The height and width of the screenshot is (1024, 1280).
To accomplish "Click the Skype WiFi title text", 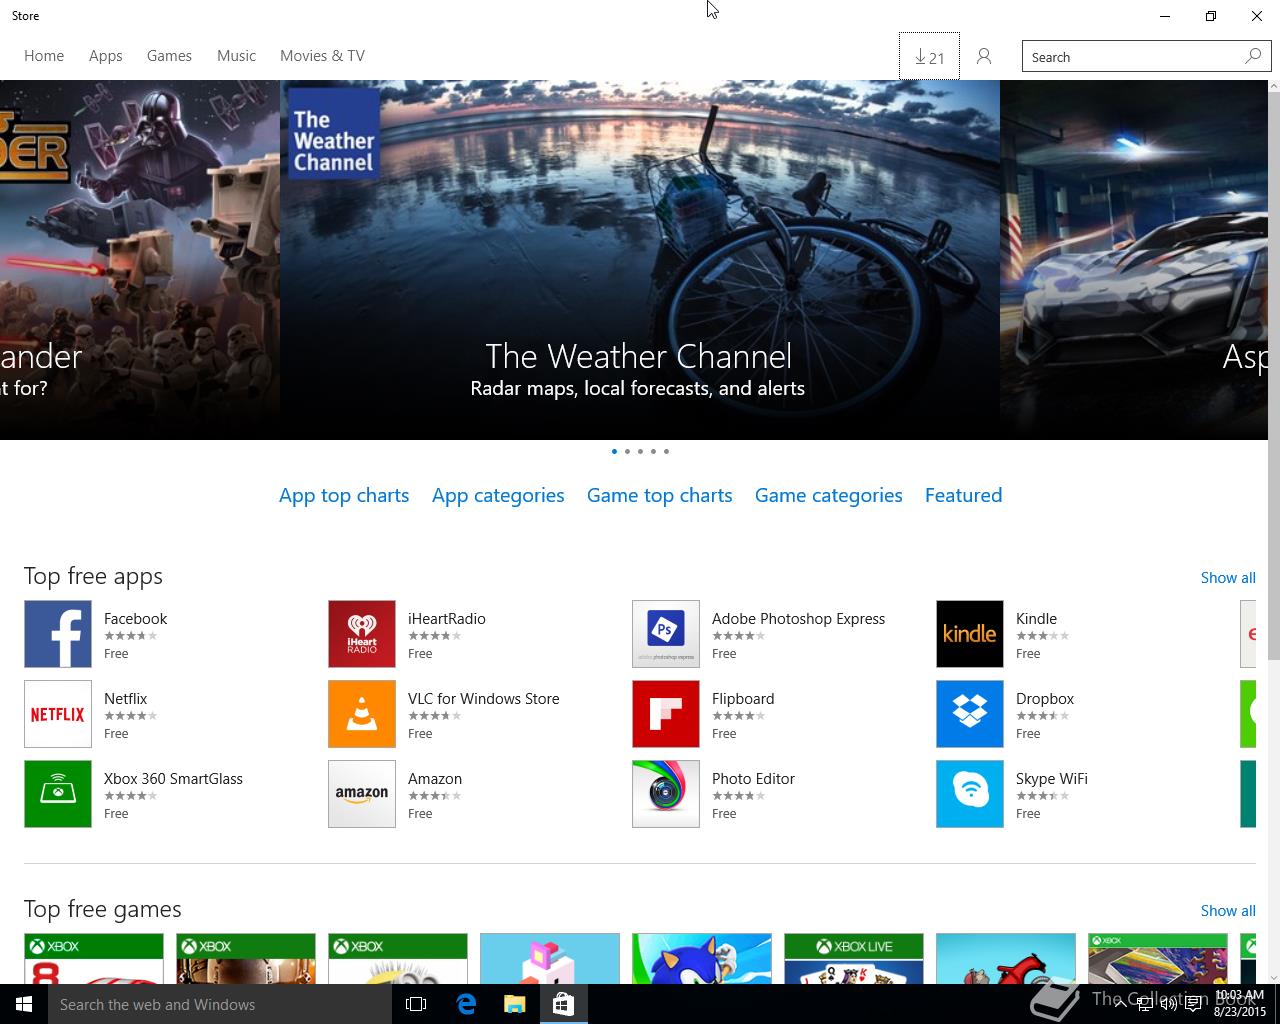I will [x=1051, y=779].
